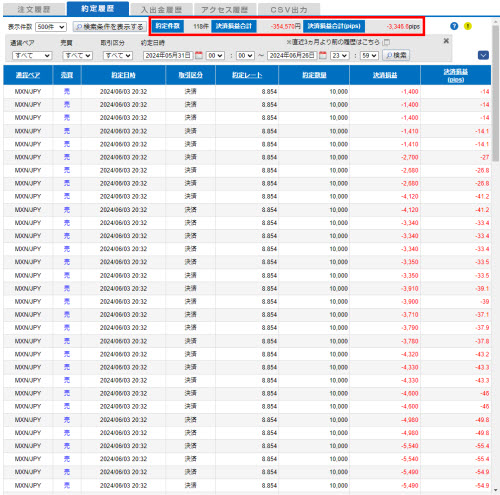This screenshot has height=495, width=500.
Task: Click the 約定件数 summary label
Action: 168,26
